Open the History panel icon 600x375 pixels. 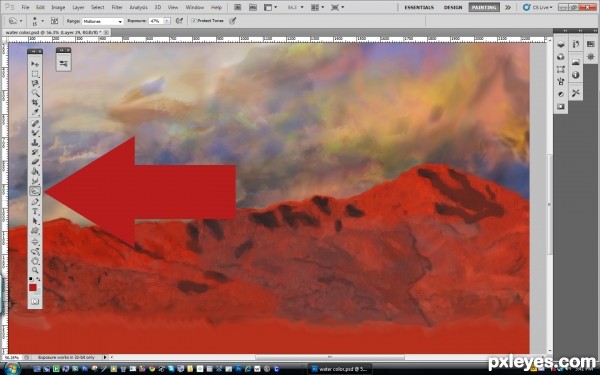click(576, 44)
